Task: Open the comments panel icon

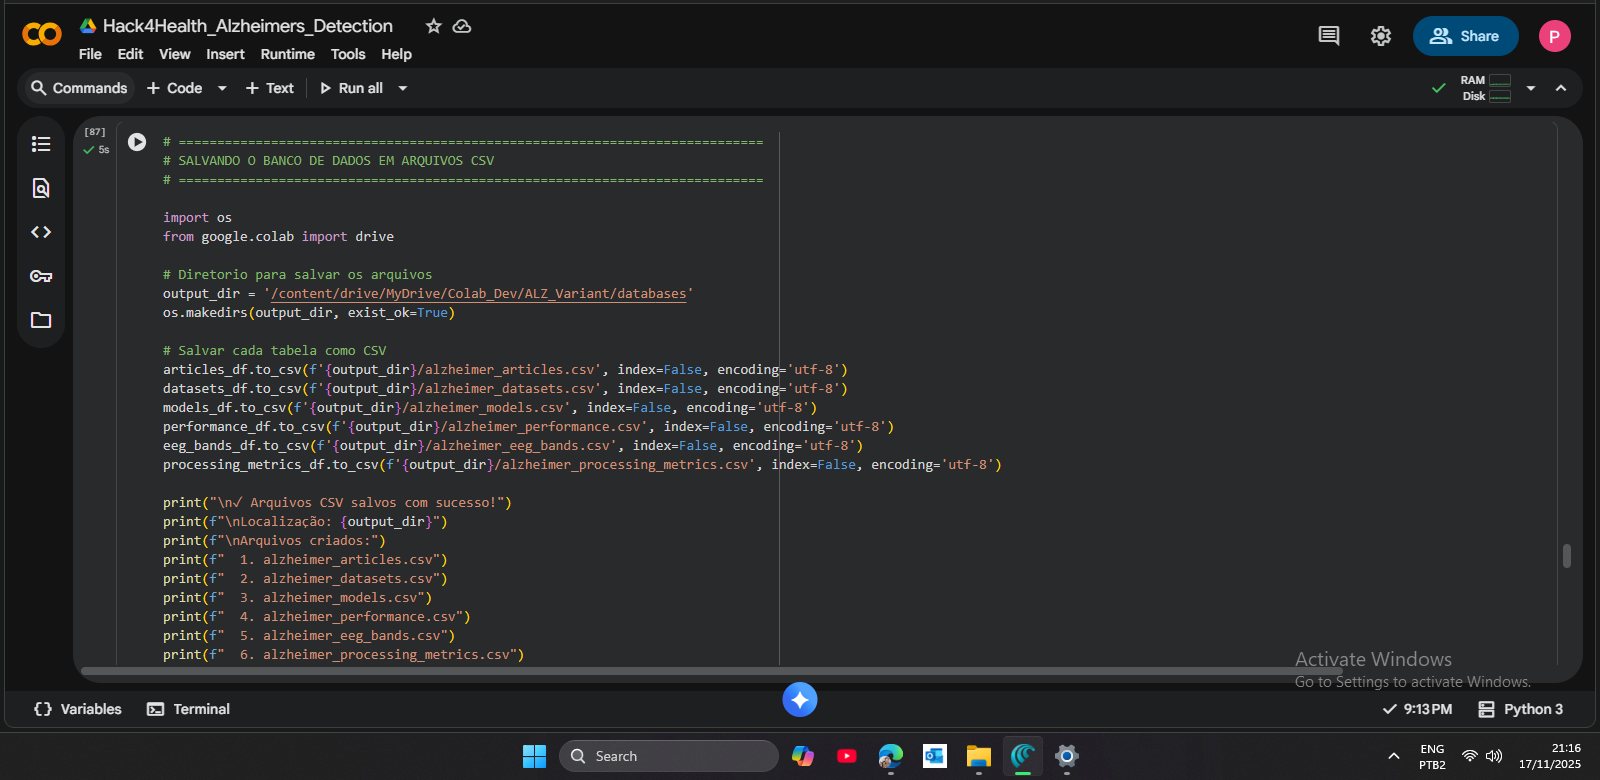Action: pos(1329,36)
